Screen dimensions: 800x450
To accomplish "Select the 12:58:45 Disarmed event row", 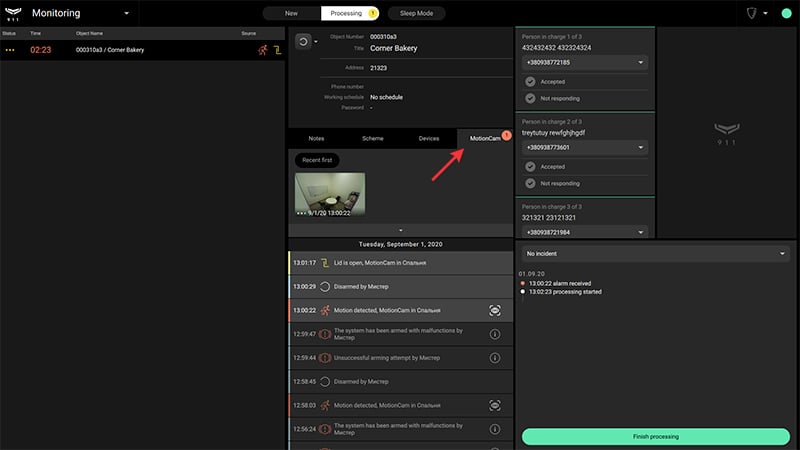I will [401, 382].
